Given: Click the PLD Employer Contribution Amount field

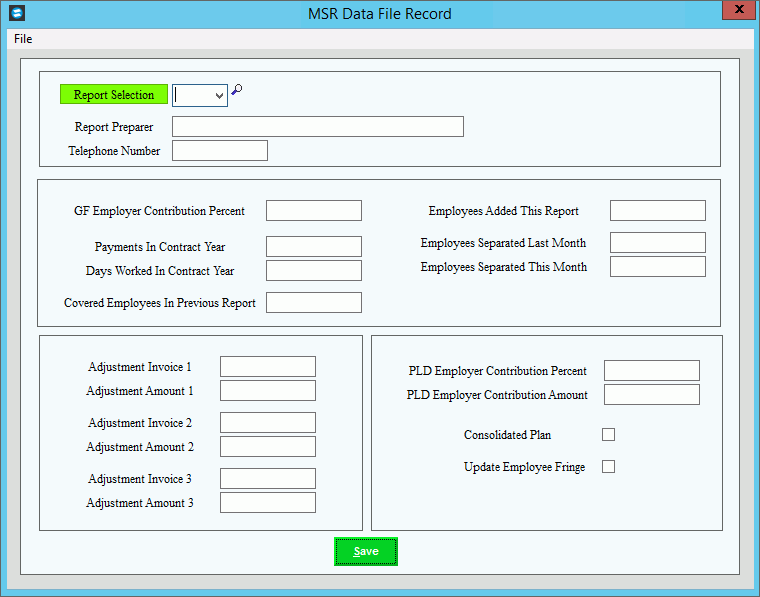Looking at the screenshot, I should (651, 395).
